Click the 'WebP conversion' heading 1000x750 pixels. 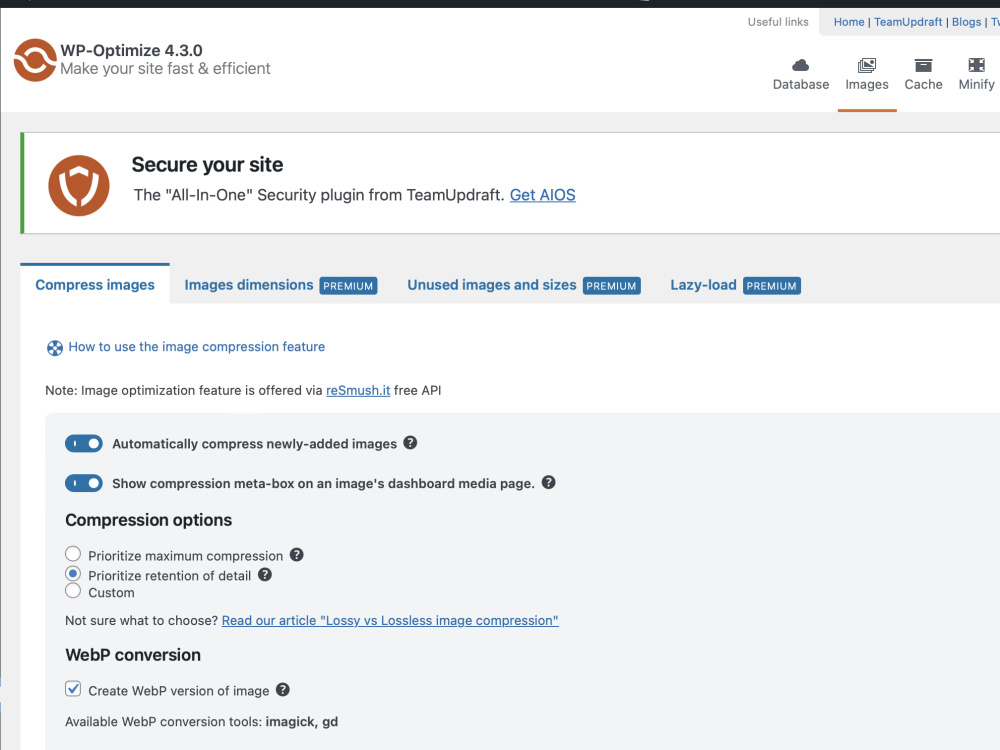tap(133, 655)
